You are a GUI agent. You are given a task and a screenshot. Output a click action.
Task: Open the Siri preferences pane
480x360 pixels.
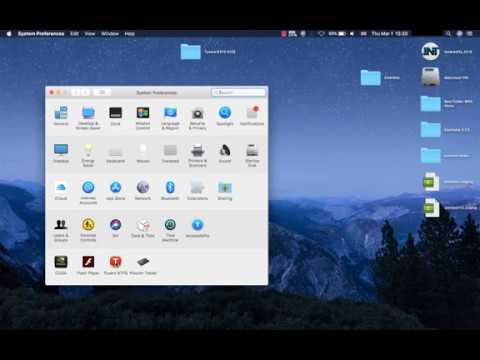[115, 228]
